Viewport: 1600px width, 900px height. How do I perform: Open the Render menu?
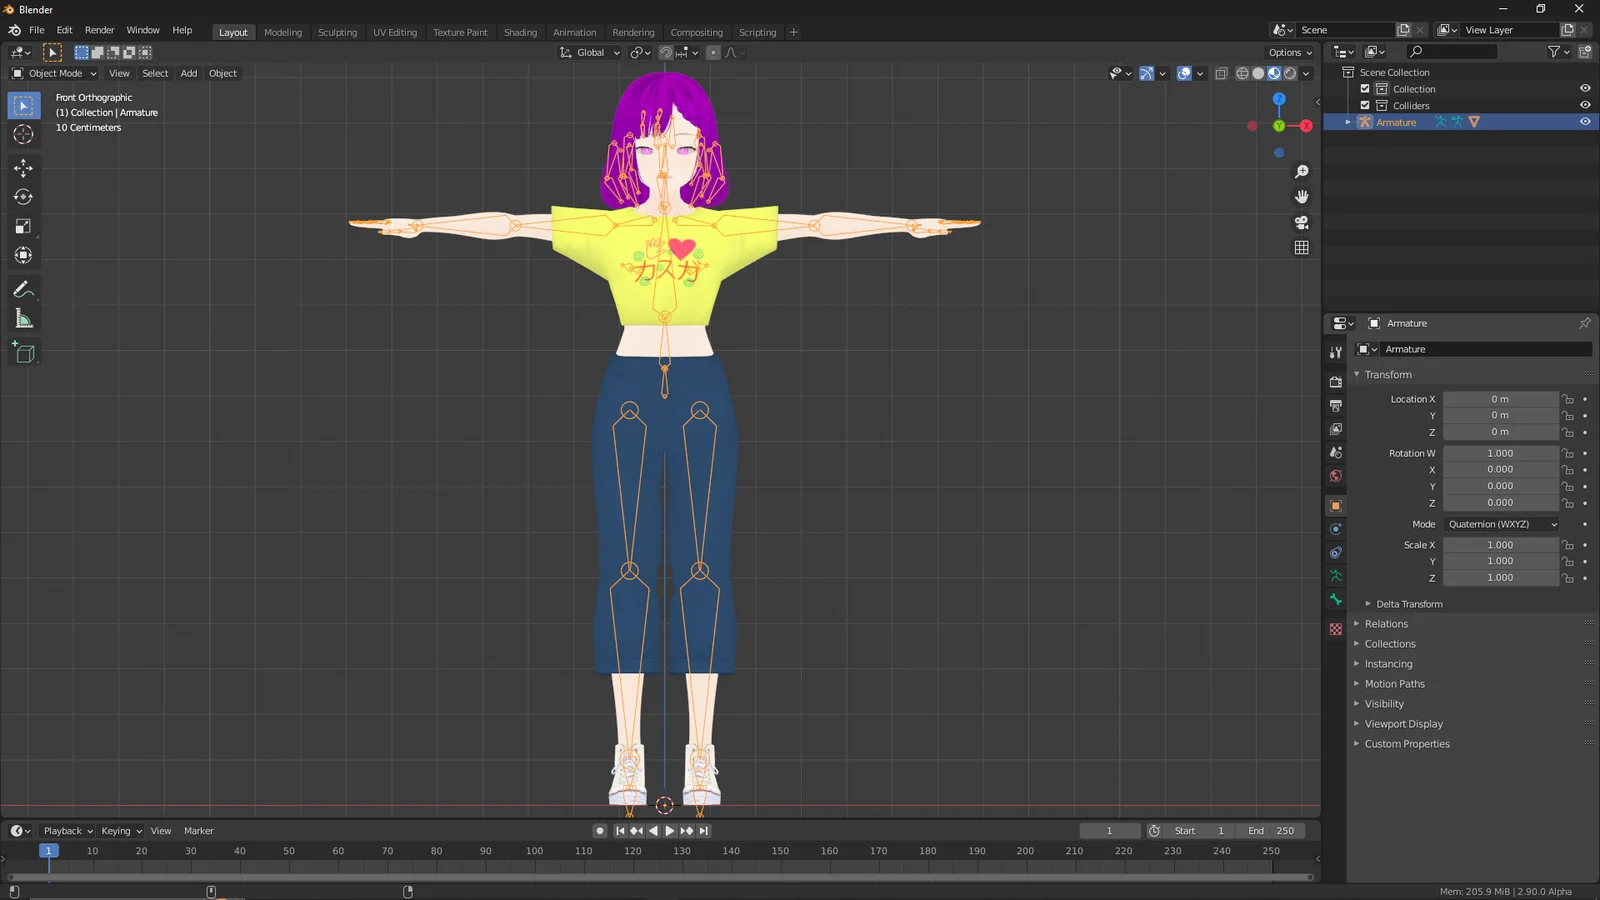(99, 30)
